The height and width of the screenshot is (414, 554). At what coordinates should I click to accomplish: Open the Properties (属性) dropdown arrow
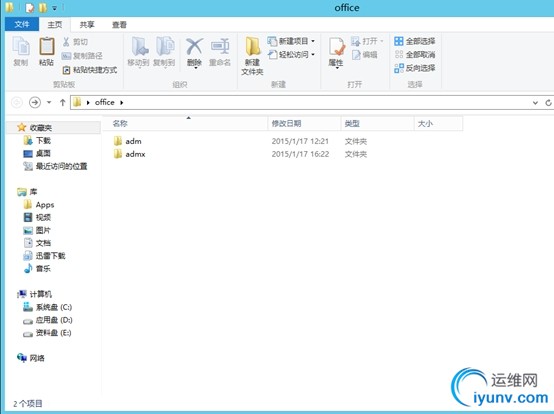pyautogui.click(x=336, y=67)
